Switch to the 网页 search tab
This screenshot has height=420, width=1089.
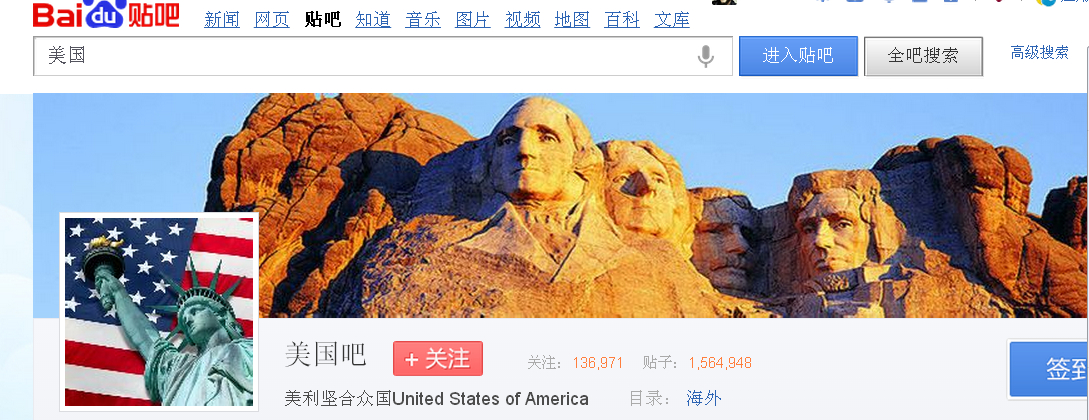(x=272, y=19)
